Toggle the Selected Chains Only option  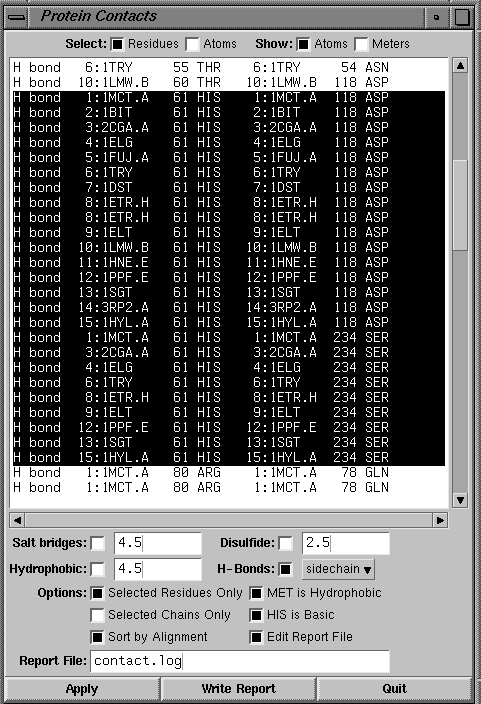97,615
